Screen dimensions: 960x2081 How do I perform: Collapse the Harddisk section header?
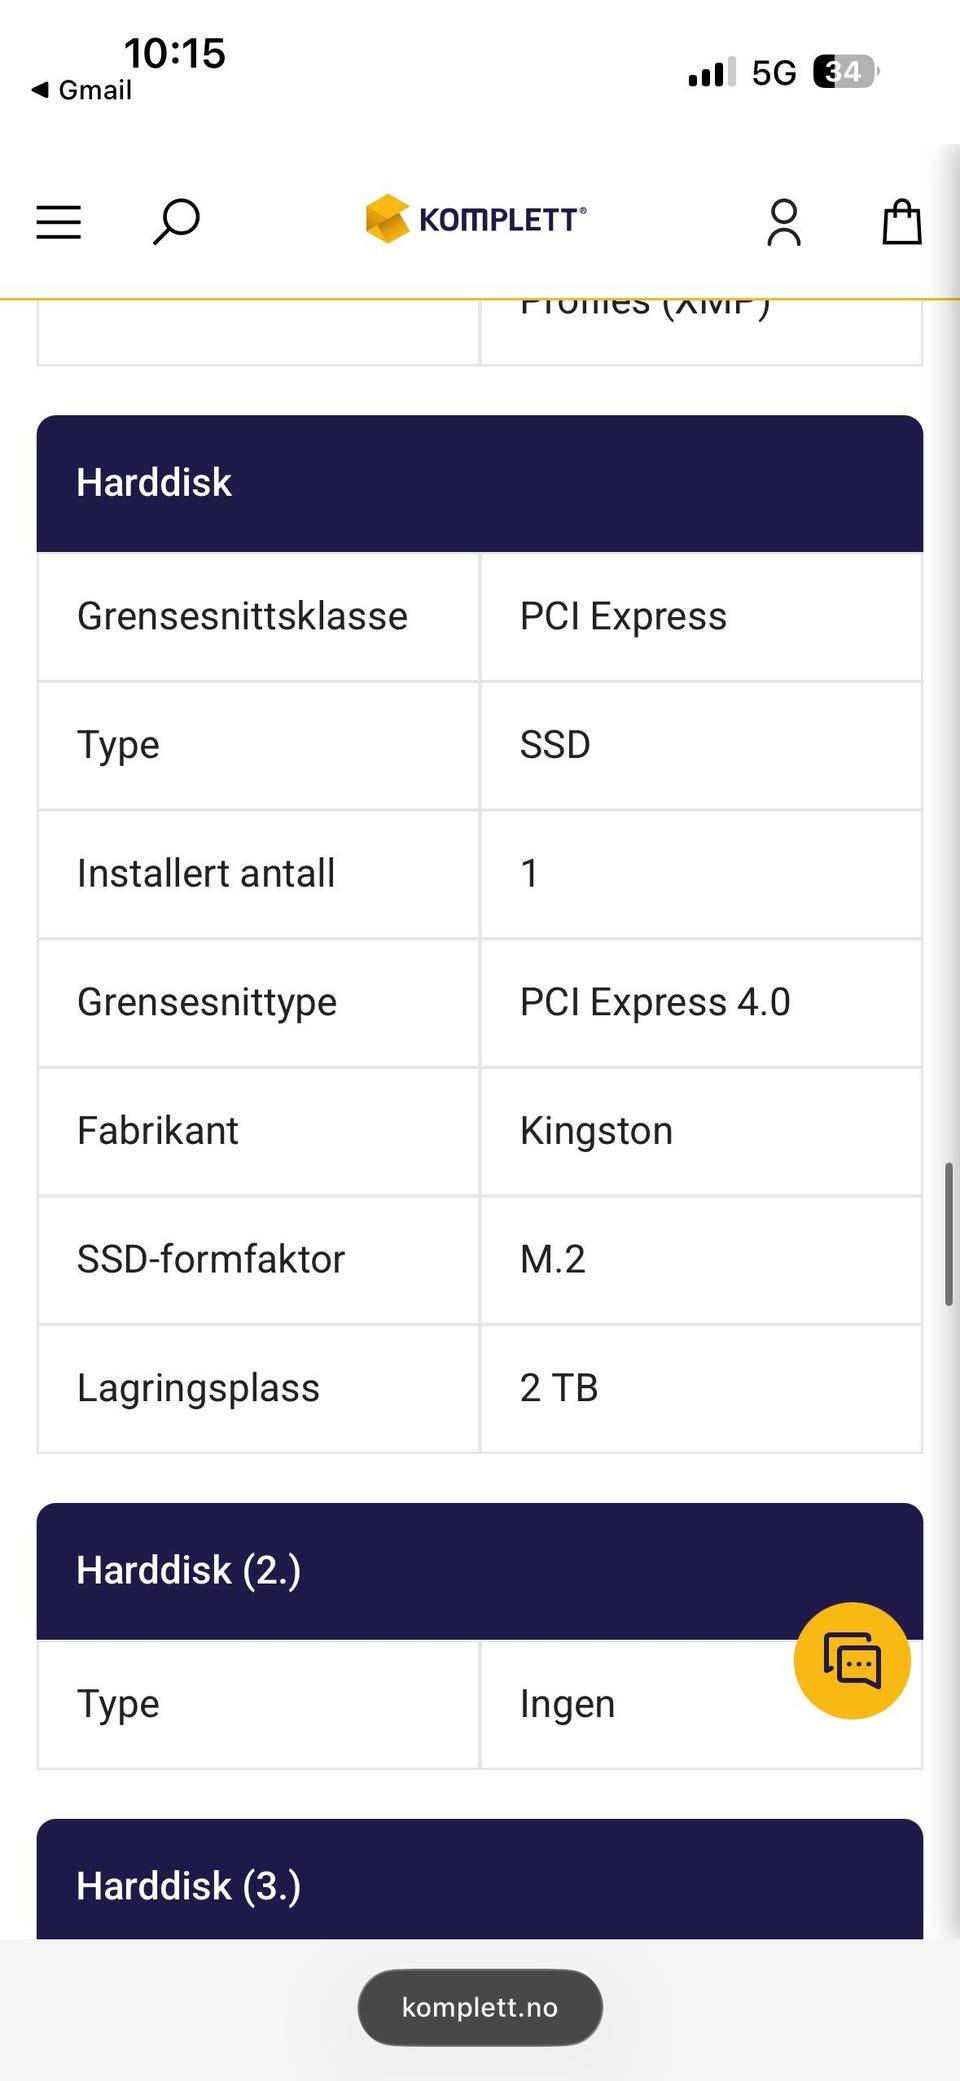480,483
